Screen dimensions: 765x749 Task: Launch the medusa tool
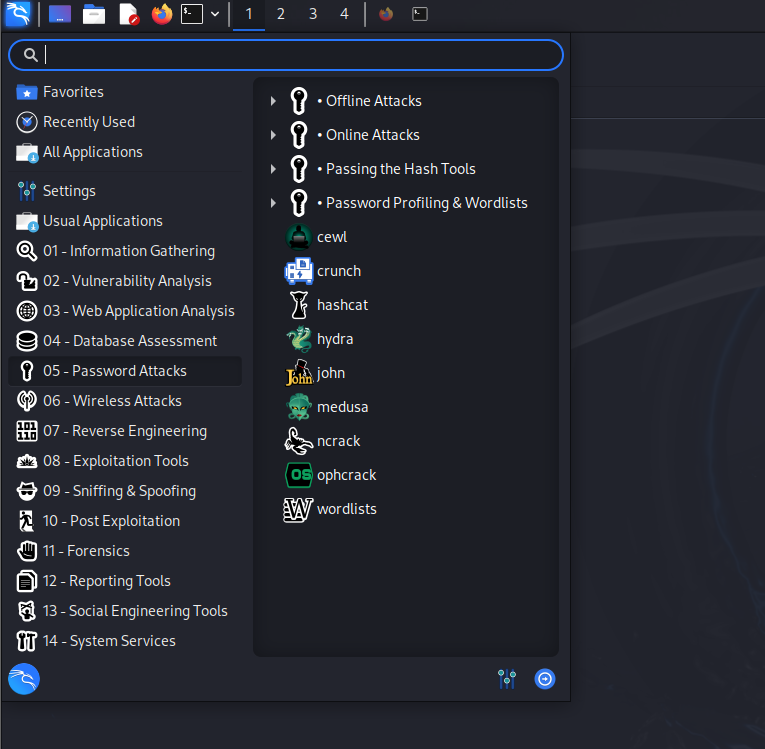pyautogui.click(x=340, y=407)
